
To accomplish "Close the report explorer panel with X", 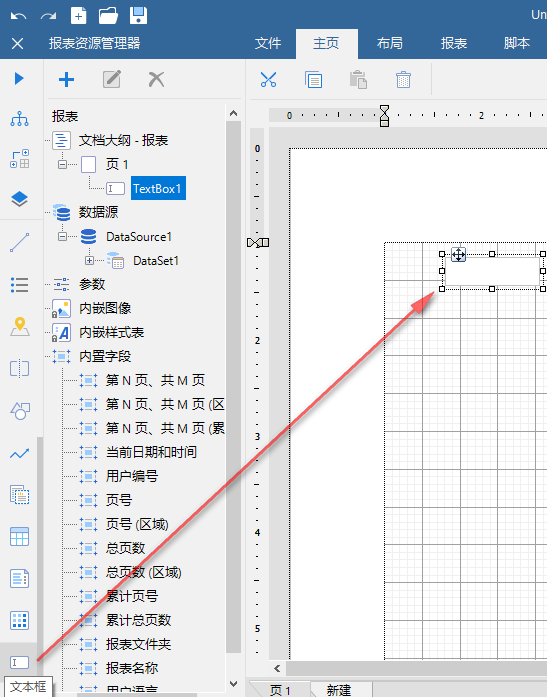I will pos(17,44).
